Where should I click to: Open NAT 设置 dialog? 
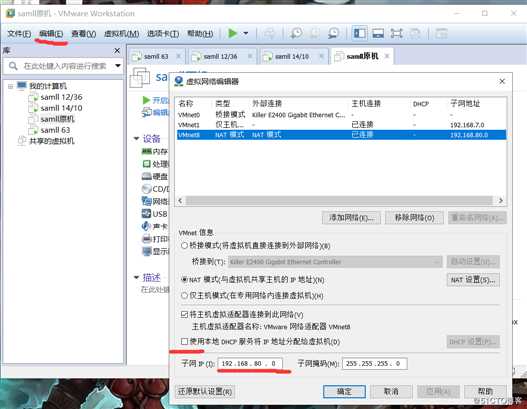point(473,280)
